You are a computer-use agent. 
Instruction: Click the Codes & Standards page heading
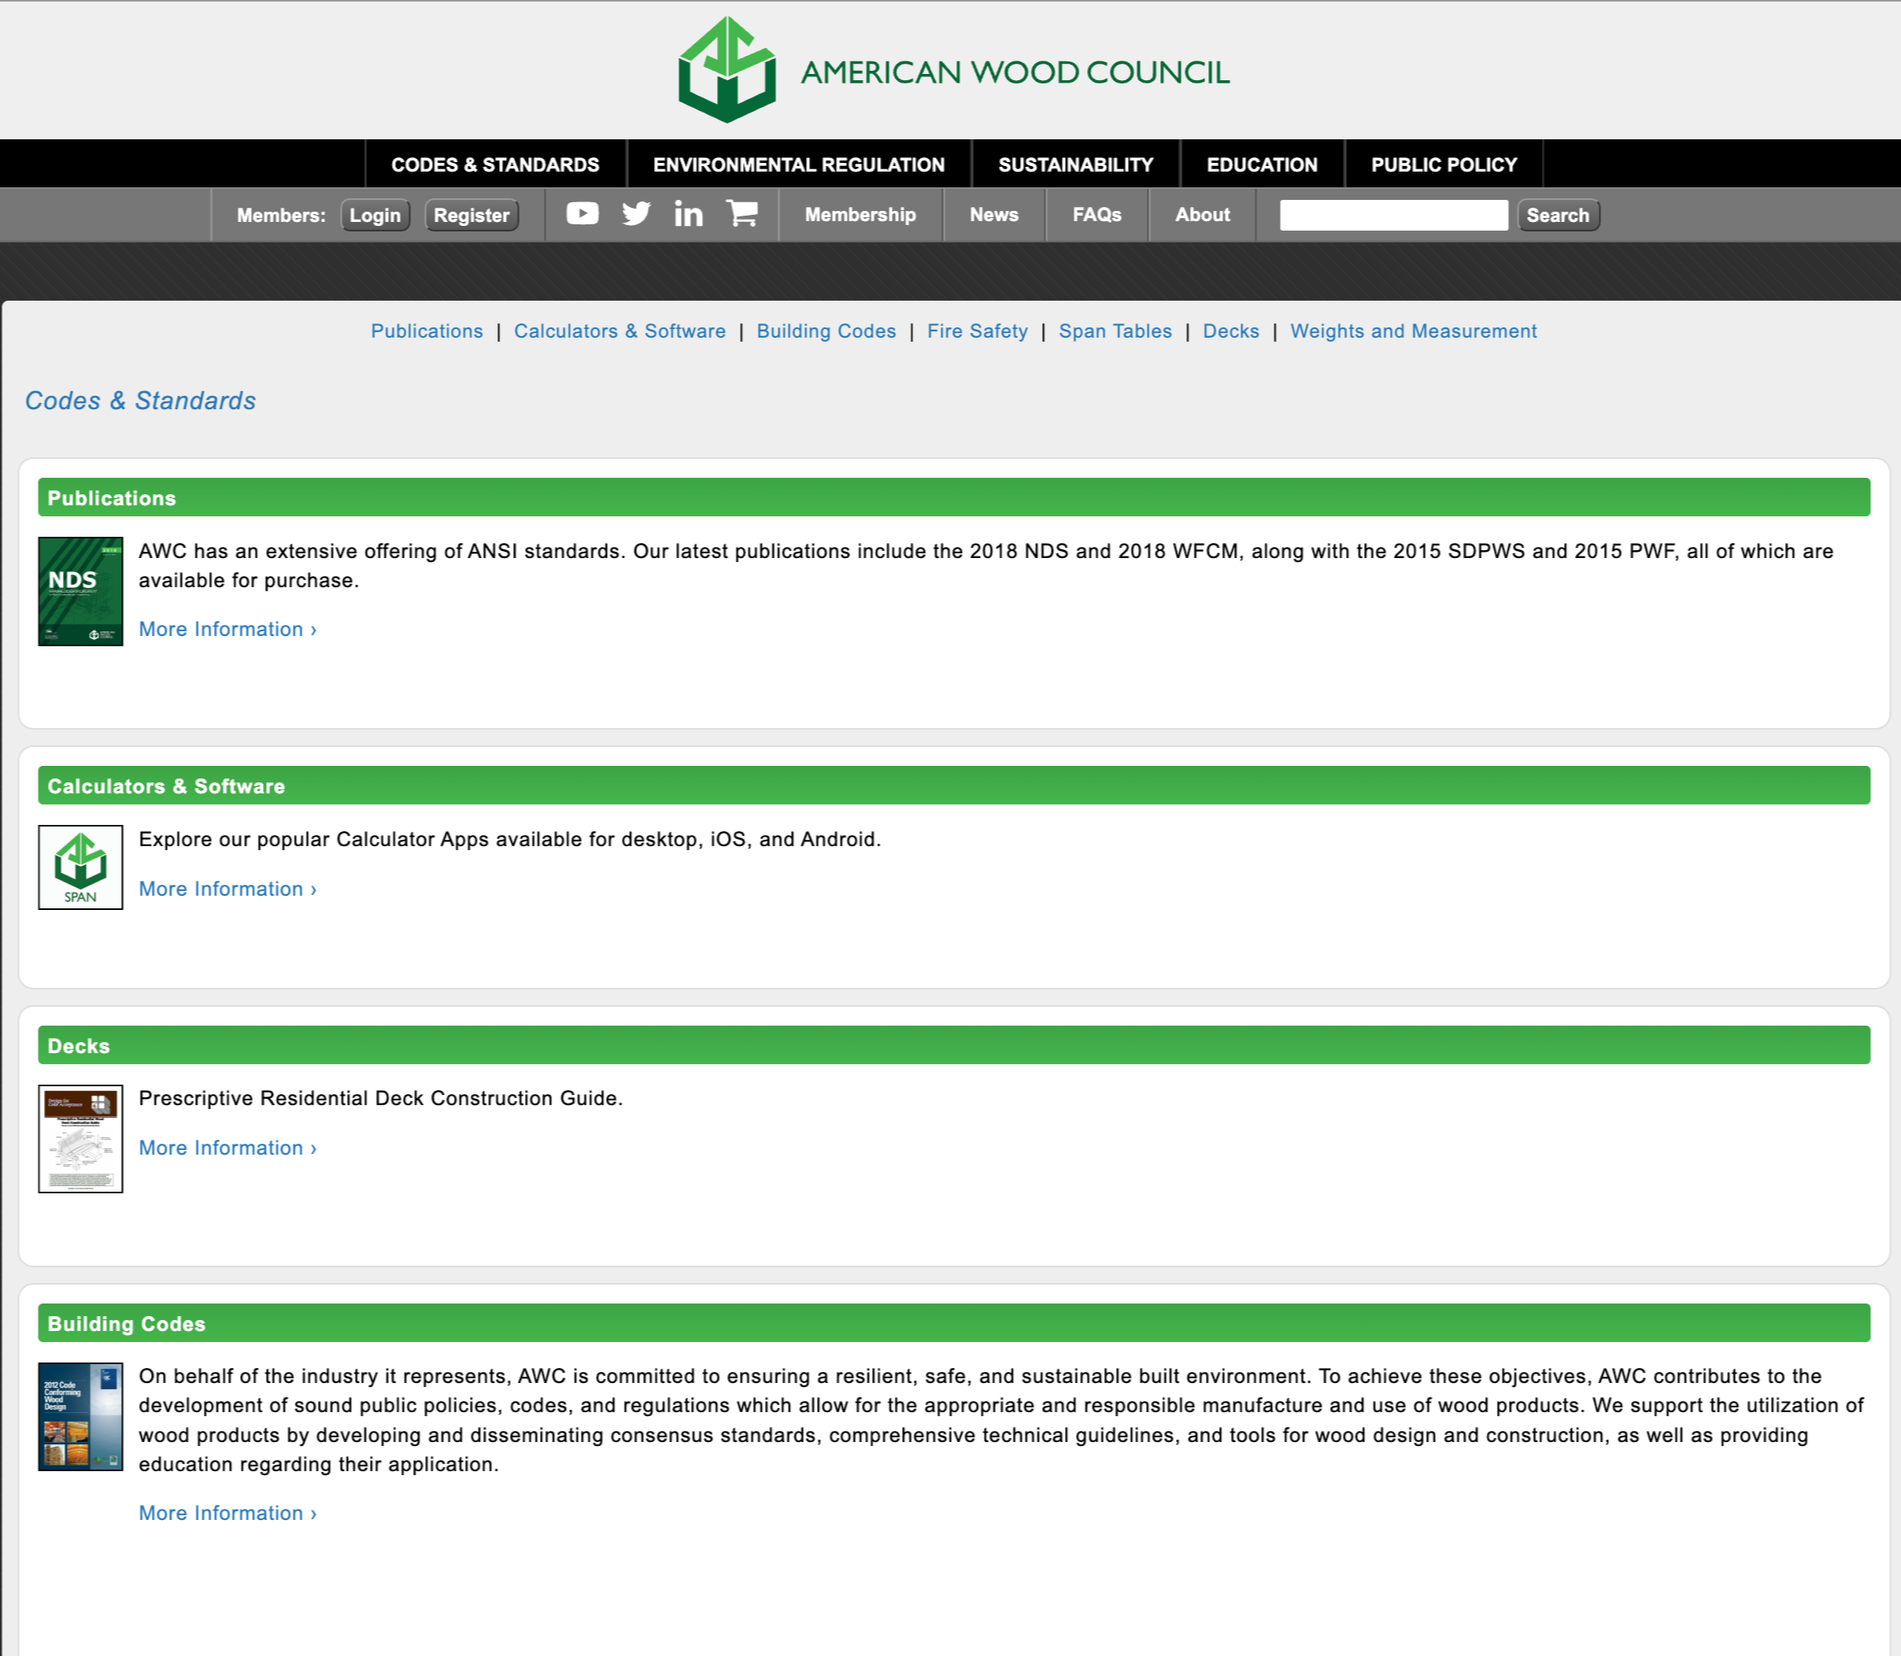140,400
